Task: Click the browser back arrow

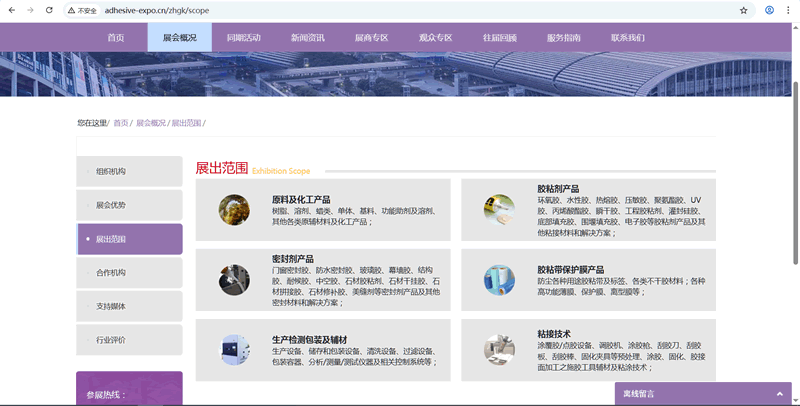Action: pos(10,10)
